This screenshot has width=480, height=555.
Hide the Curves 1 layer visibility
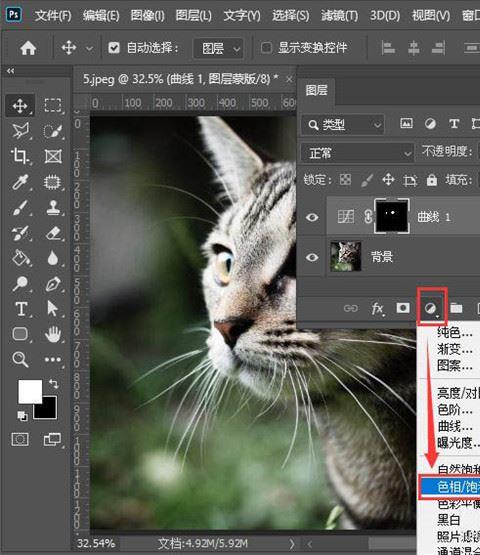click(x=312, y=217)
